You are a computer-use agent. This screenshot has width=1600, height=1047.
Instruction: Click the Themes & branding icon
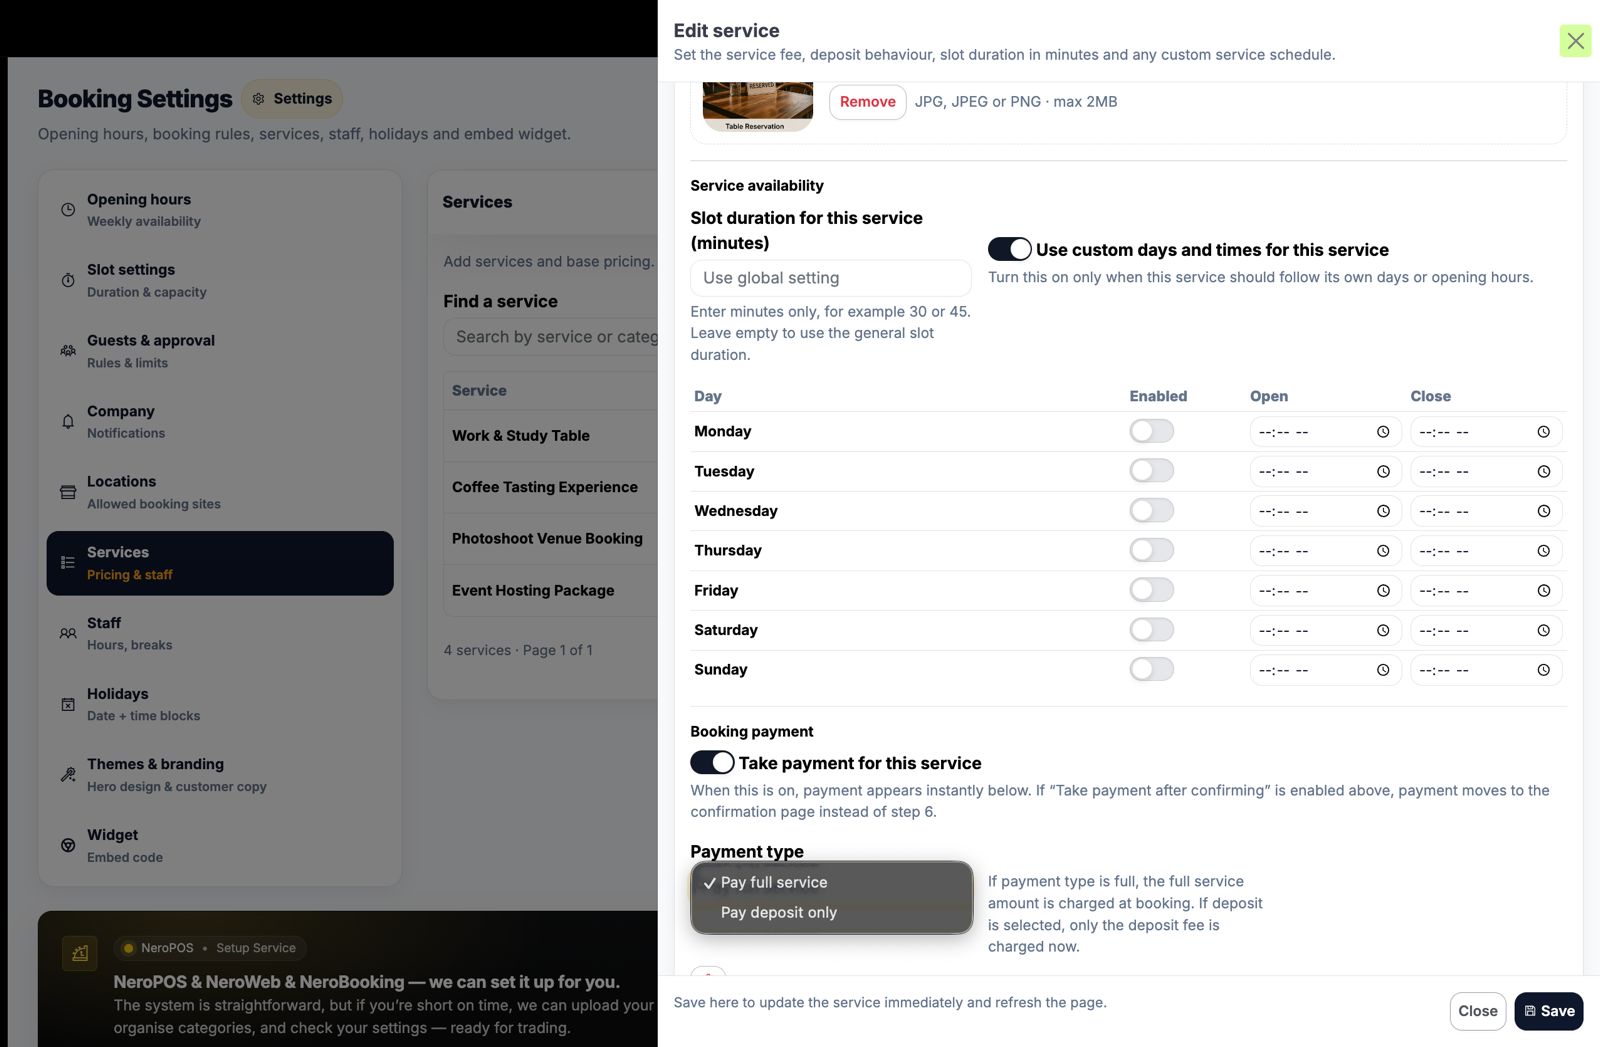coord(68,775)
